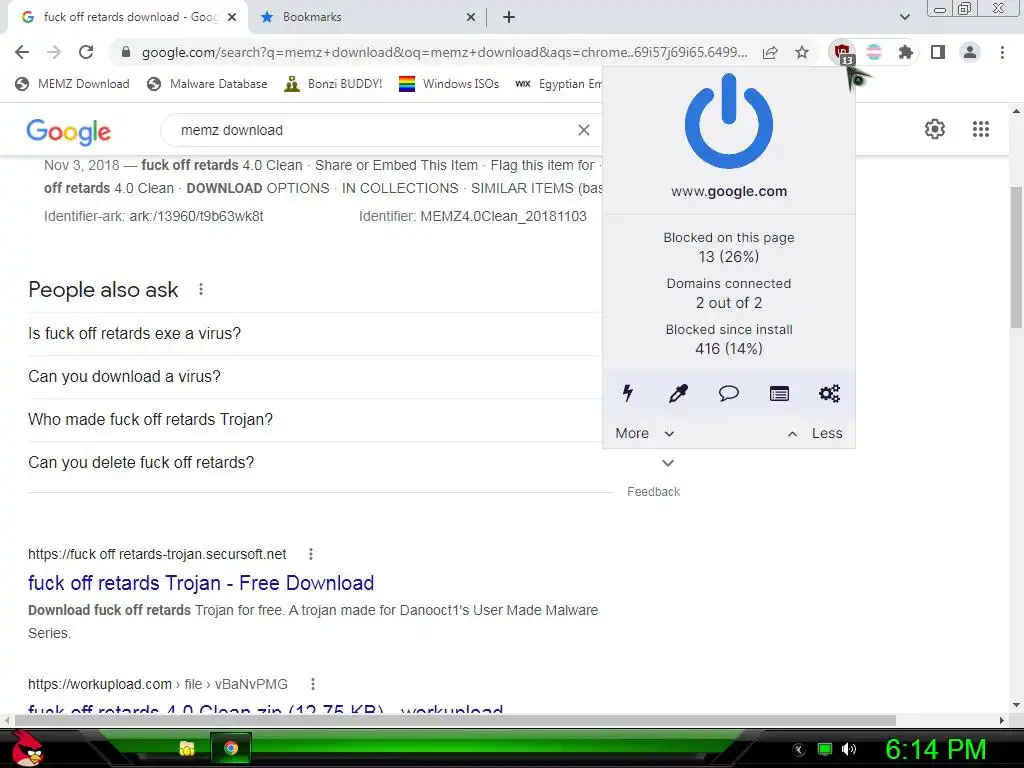Go forward with the arrow button
1024x768 pixels.
click(54, 52)
